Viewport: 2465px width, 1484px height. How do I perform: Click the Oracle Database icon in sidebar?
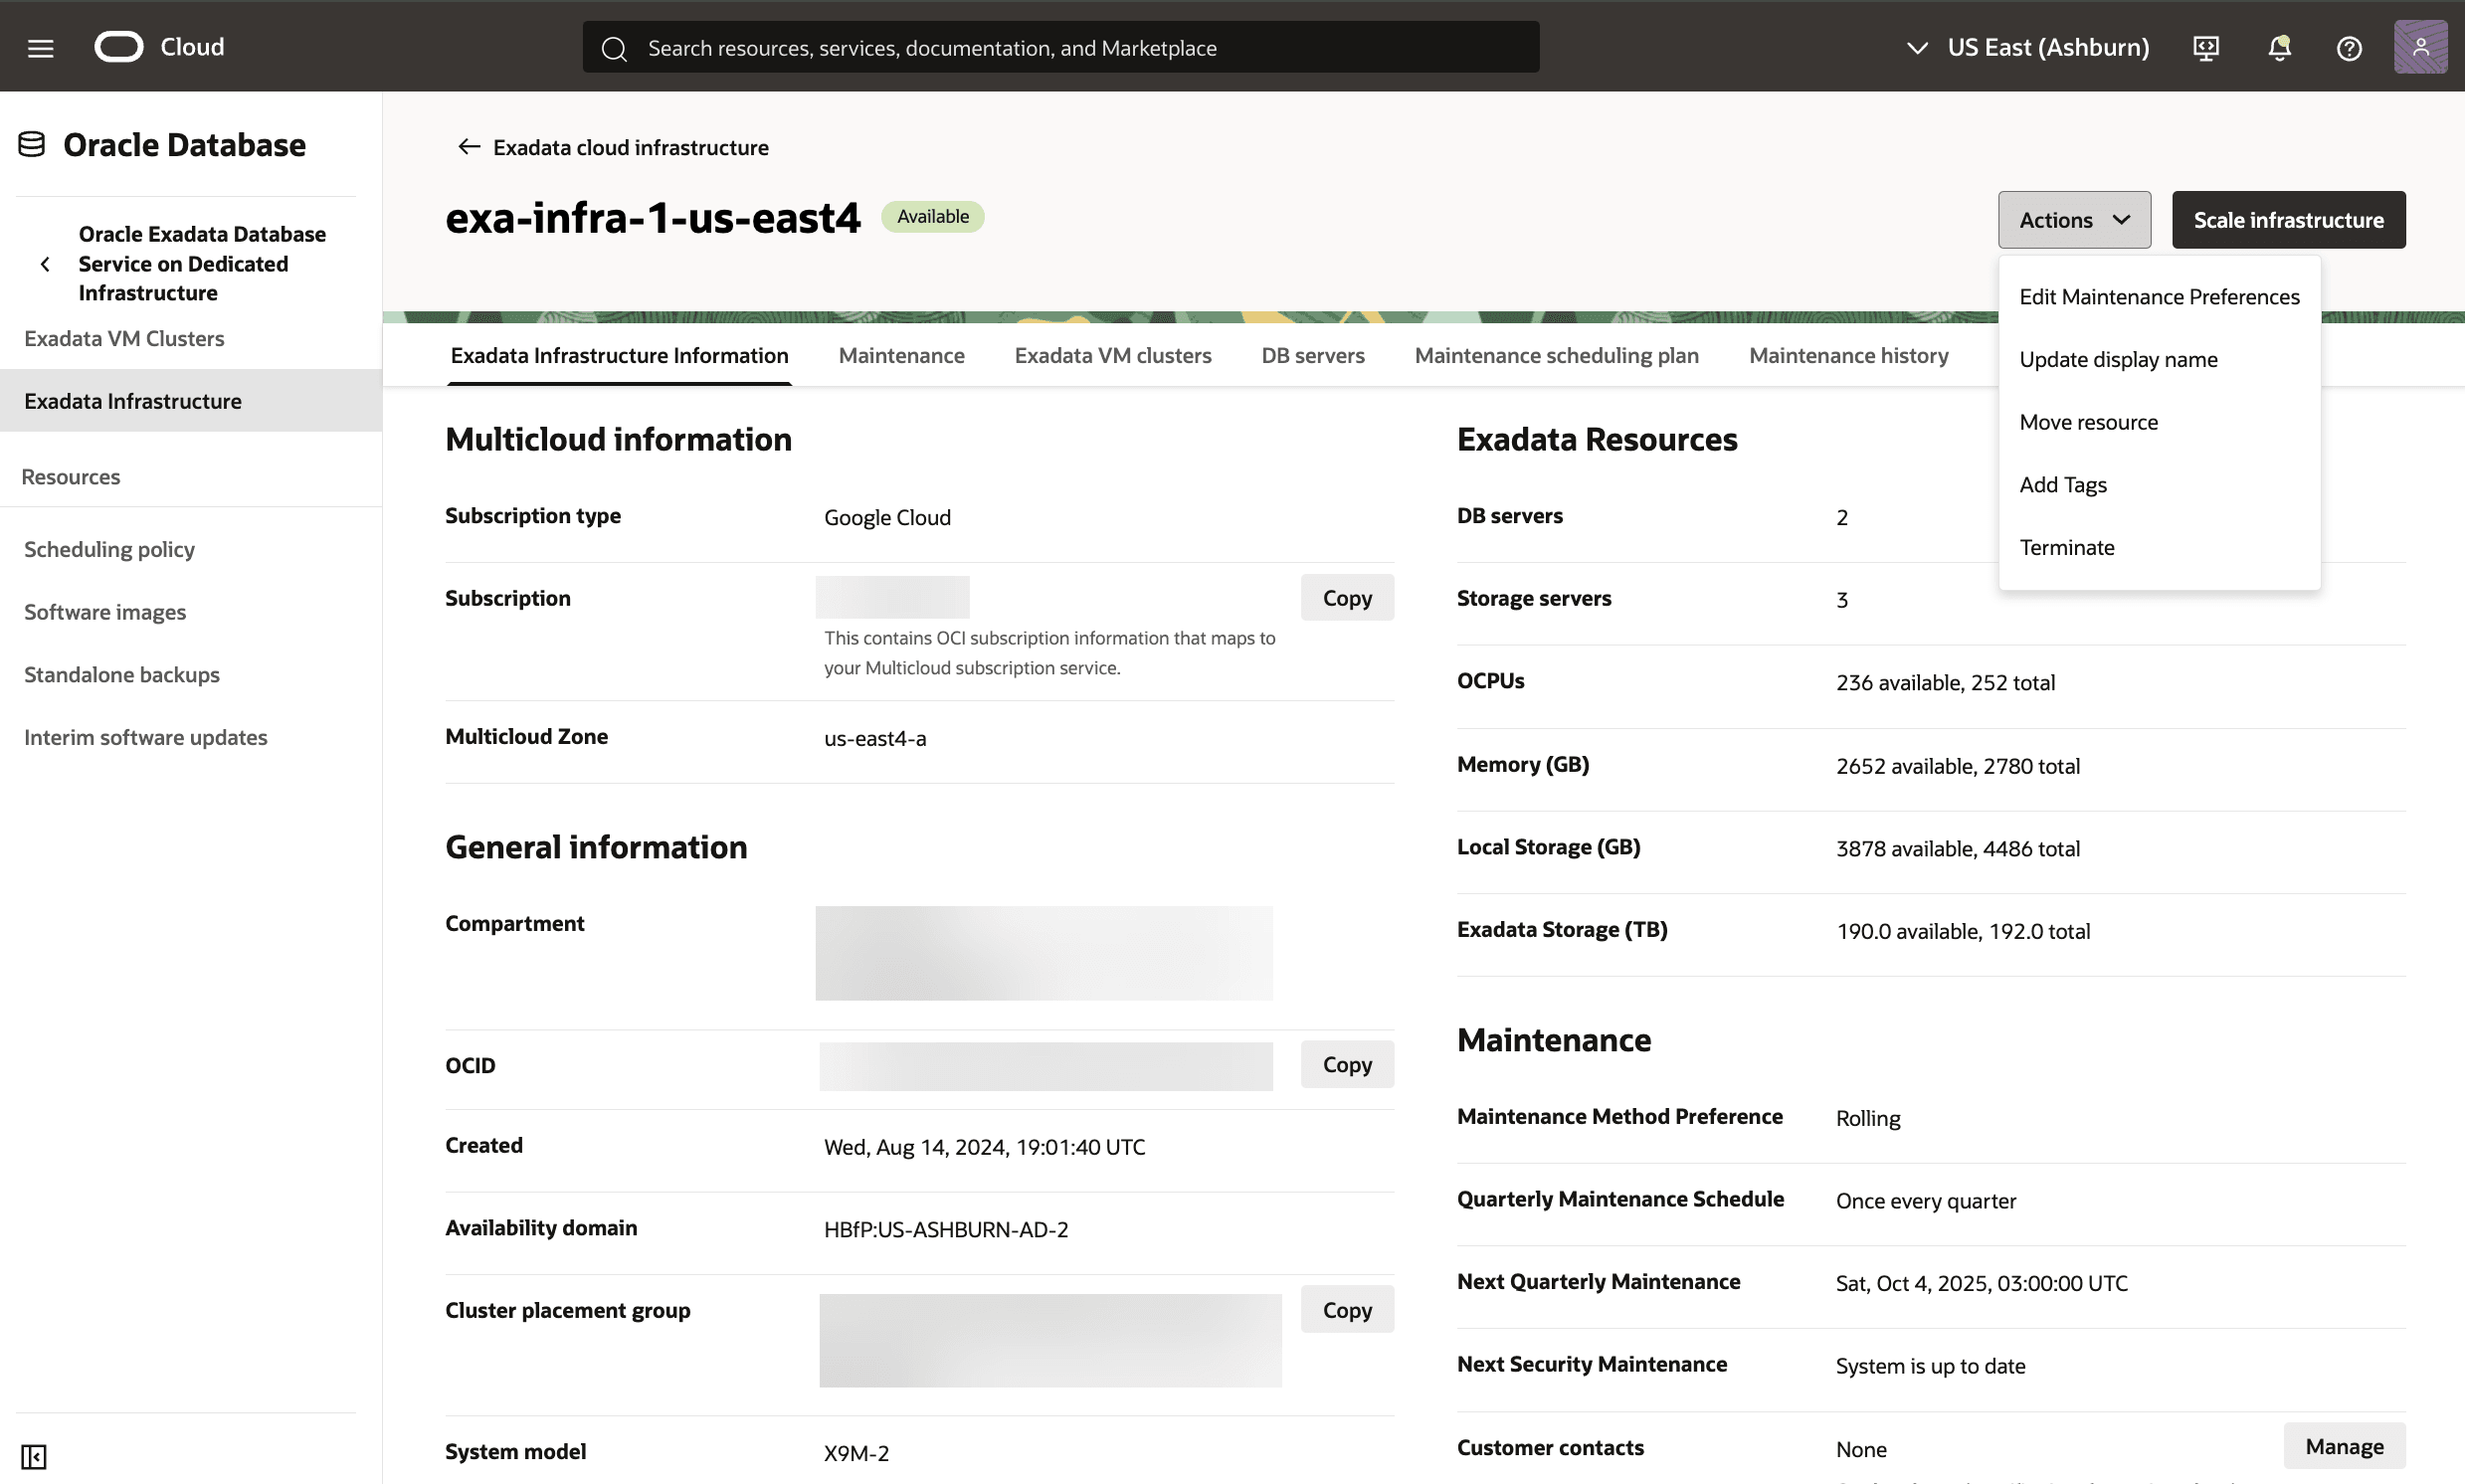pyautogui.click(x=31, y=143)
